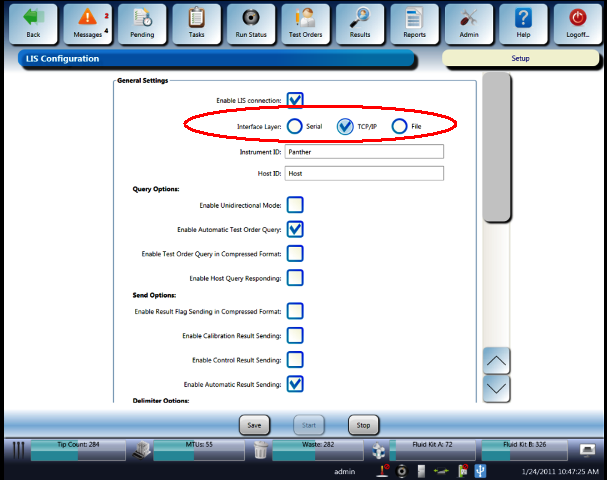
Task: Open the Reports screen
Action: (414, 24)
